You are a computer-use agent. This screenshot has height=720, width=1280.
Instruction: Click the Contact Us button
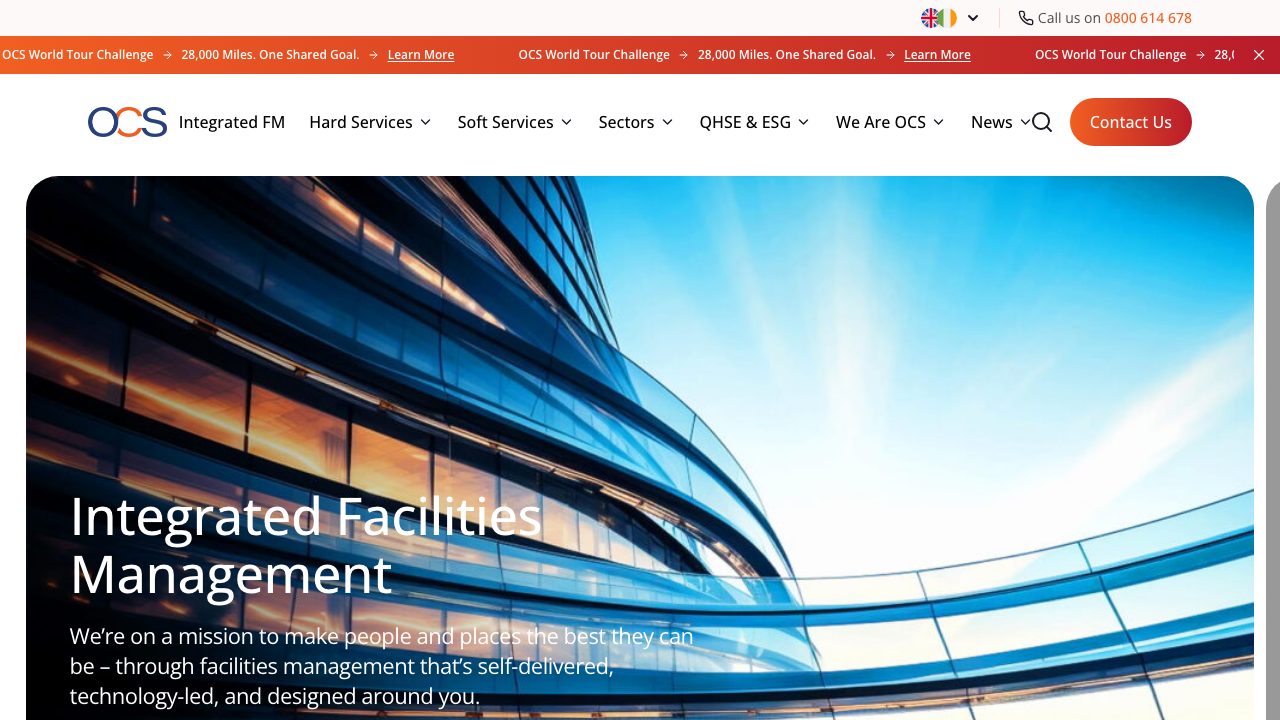1131,122
